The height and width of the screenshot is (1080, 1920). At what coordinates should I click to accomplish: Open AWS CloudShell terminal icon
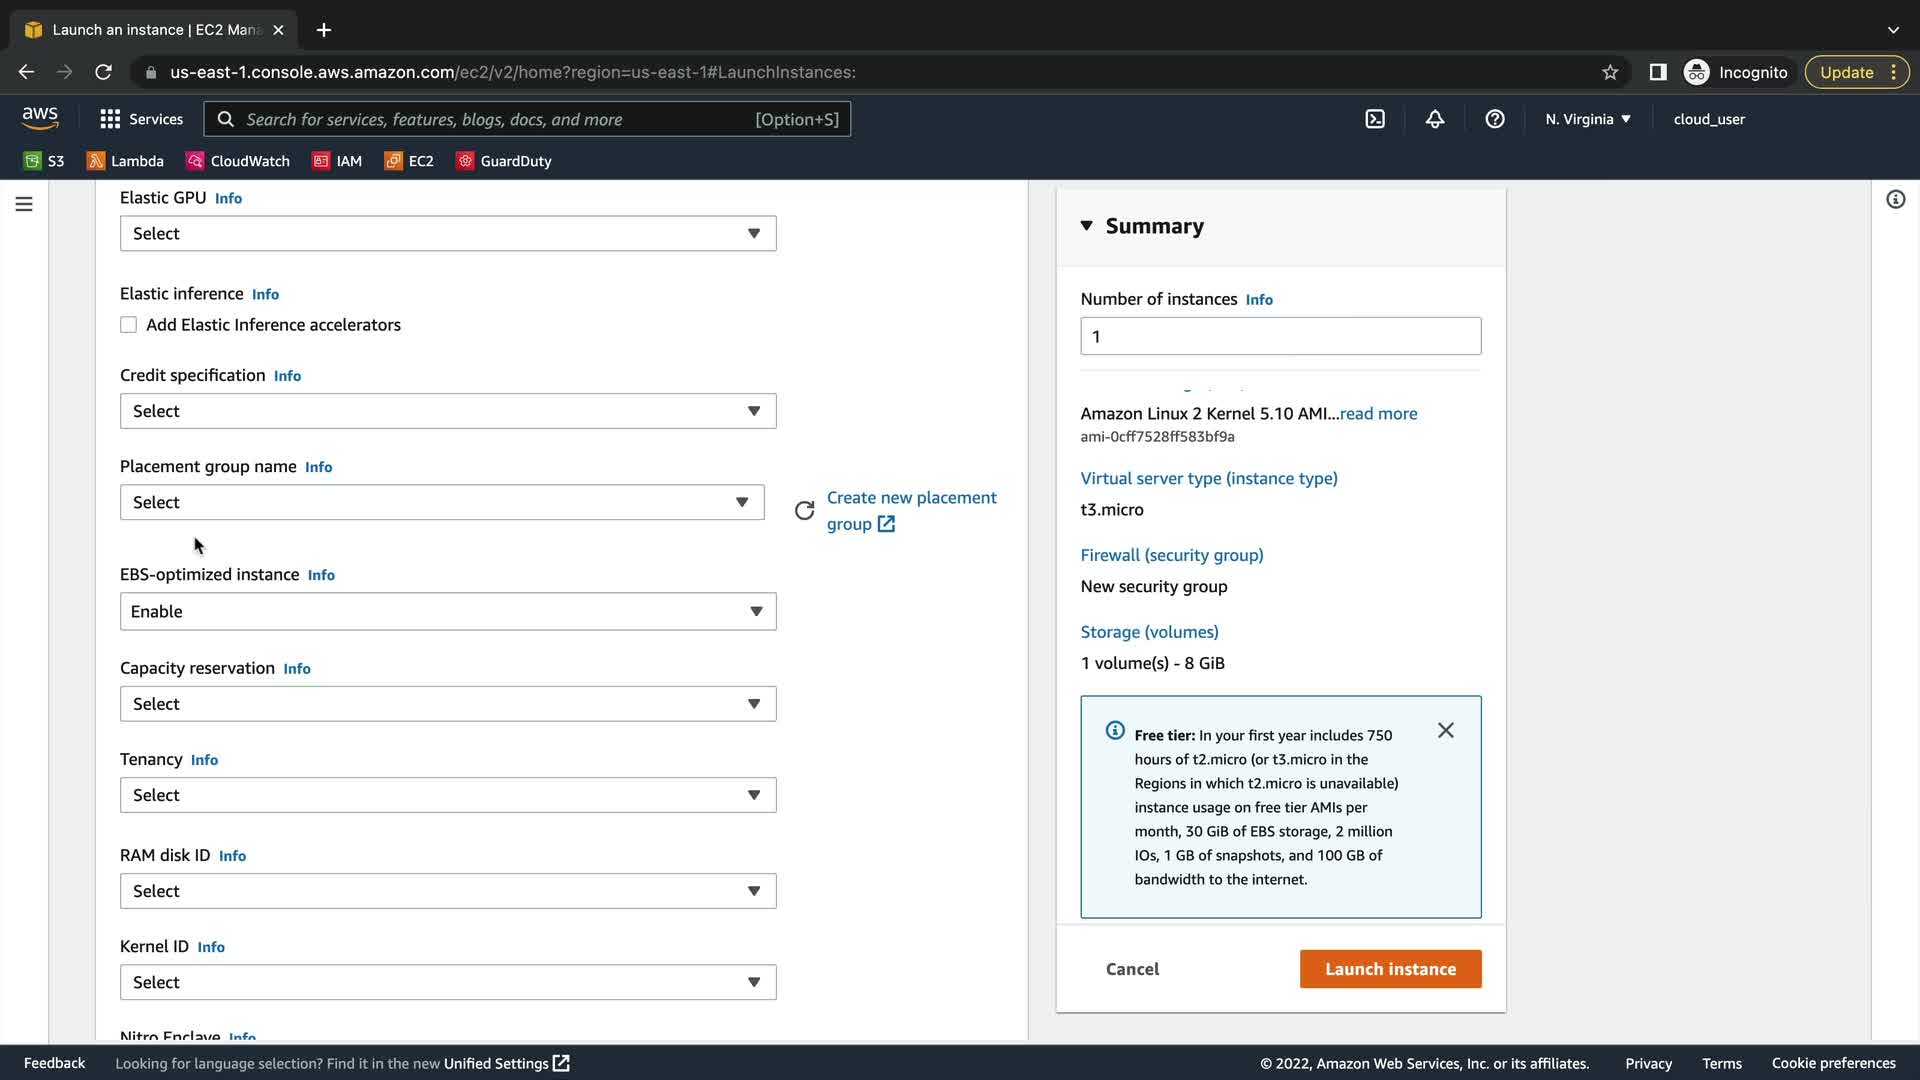click(1375, 119)
